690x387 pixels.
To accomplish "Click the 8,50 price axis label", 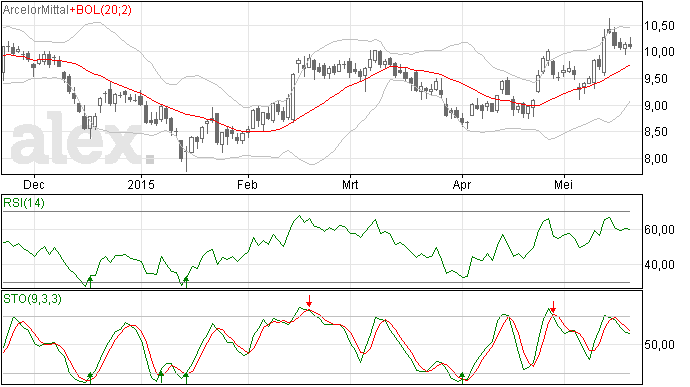I will (x=659, y=132).
